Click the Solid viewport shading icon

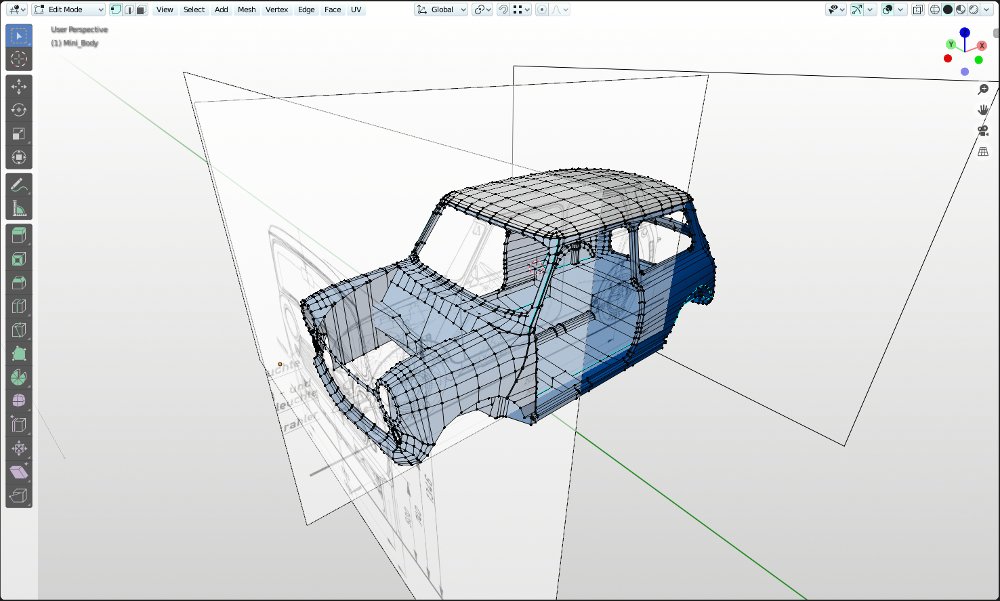coord(947,9)
